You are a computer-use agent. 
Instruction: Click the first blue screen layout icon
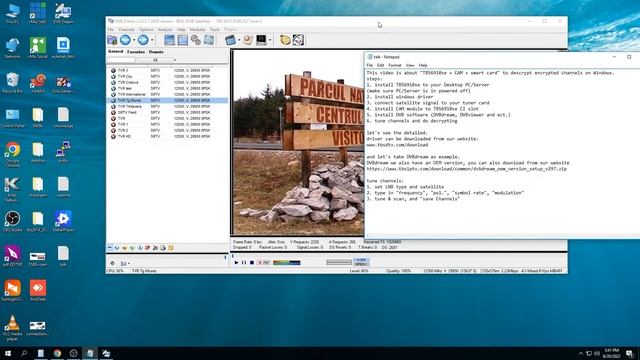coord(169,40)
